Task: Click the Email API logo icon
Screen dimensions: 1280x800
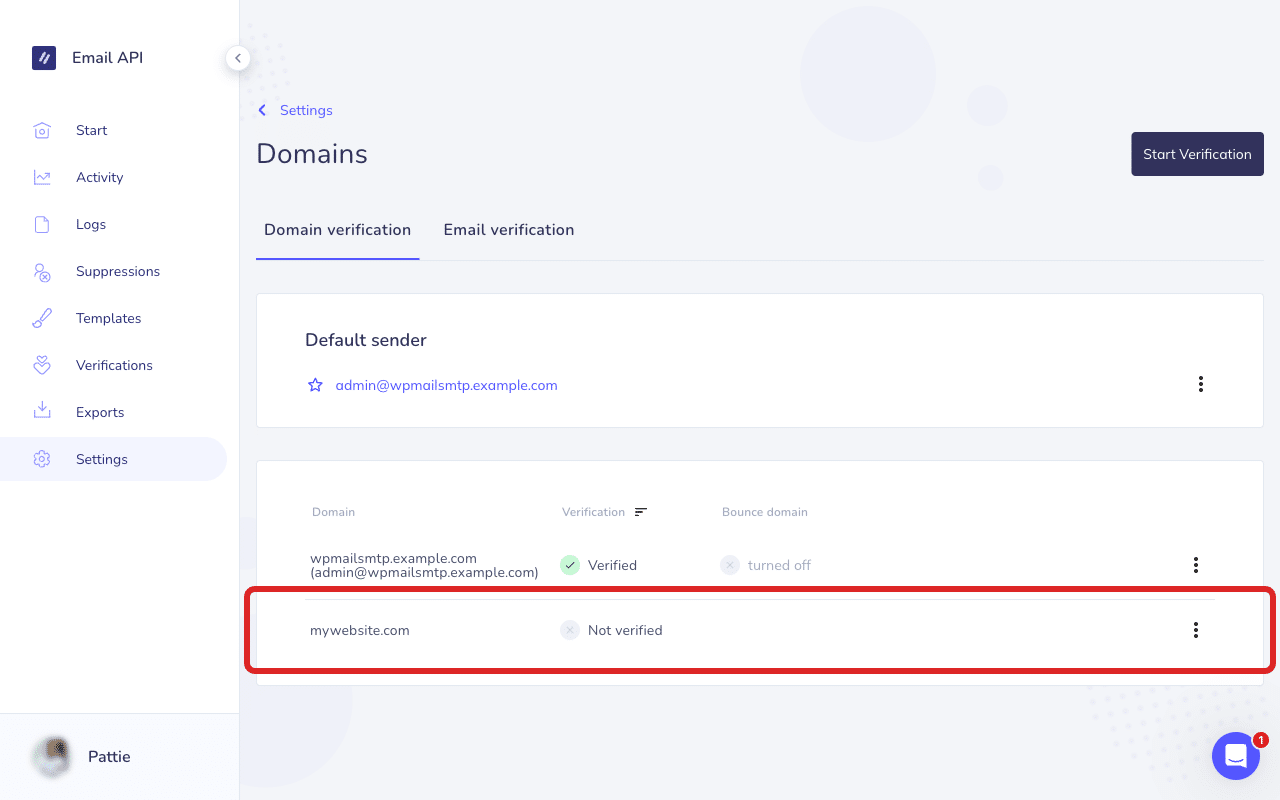Action: (43, 58)
